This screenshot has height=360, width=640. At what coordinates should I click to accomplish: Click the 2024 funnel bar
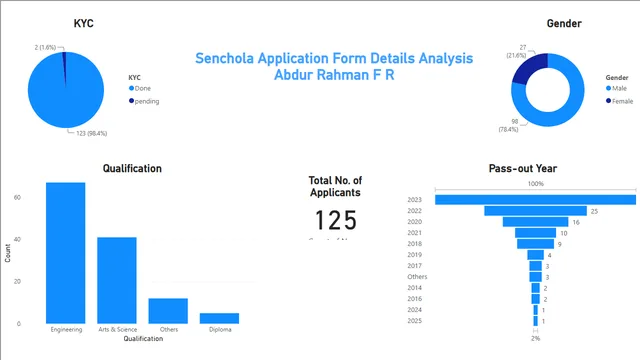point(536,310)
